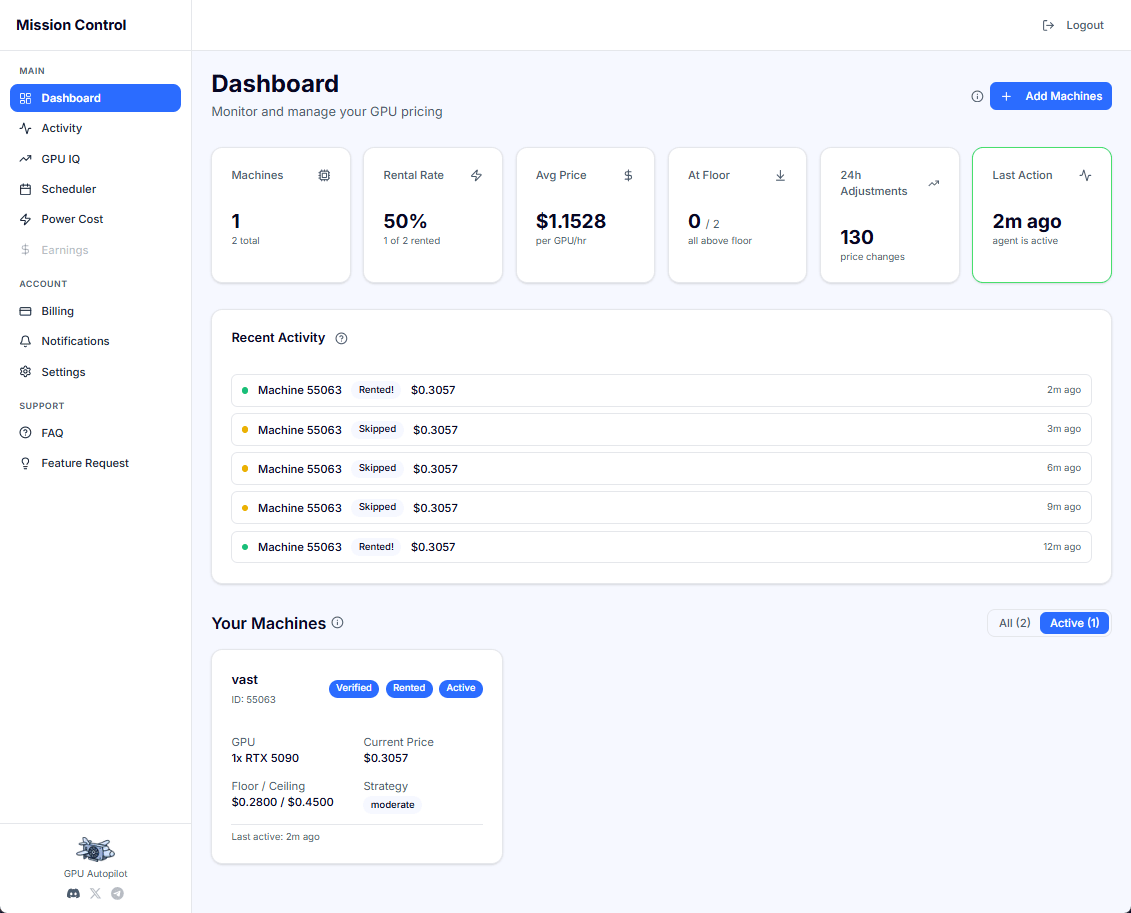Open Activity page via its waveform icon
The height and width of the screenshot is (913, 1131).
[x=25, y=128]
